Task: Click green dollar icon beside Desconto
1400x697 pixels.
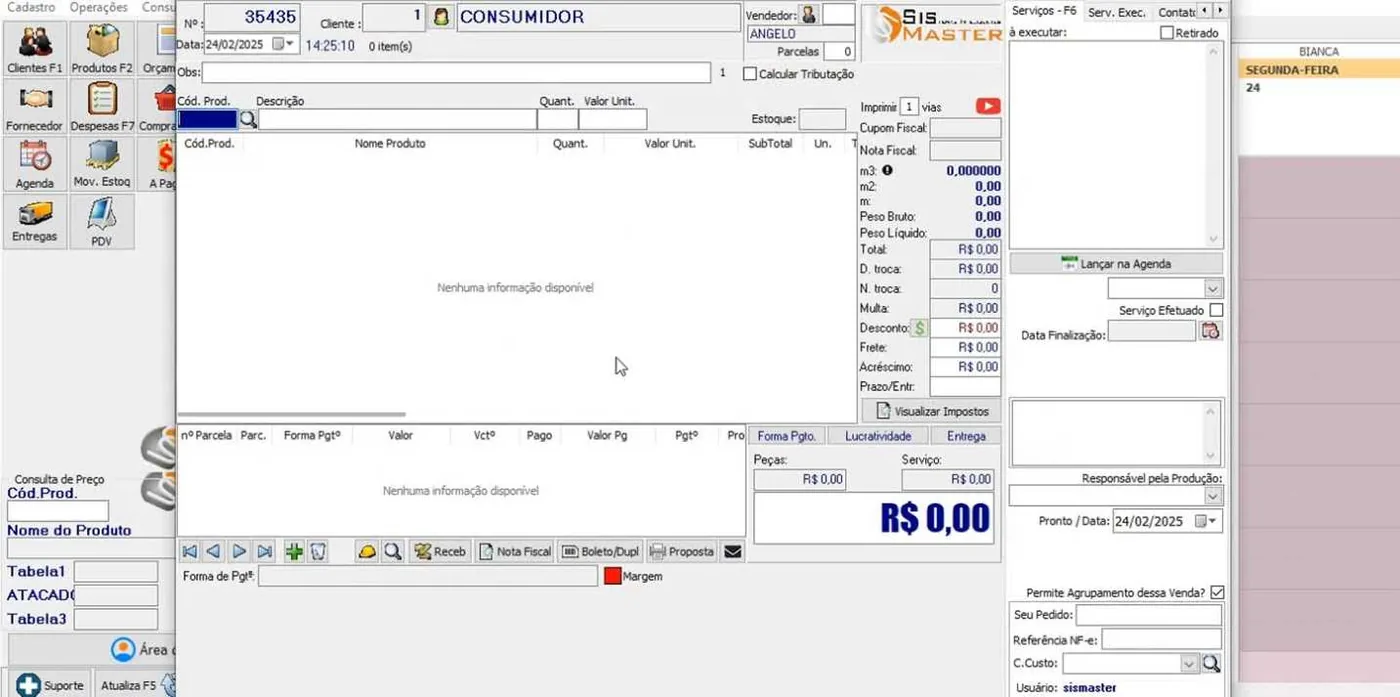Action: [920, 328]
